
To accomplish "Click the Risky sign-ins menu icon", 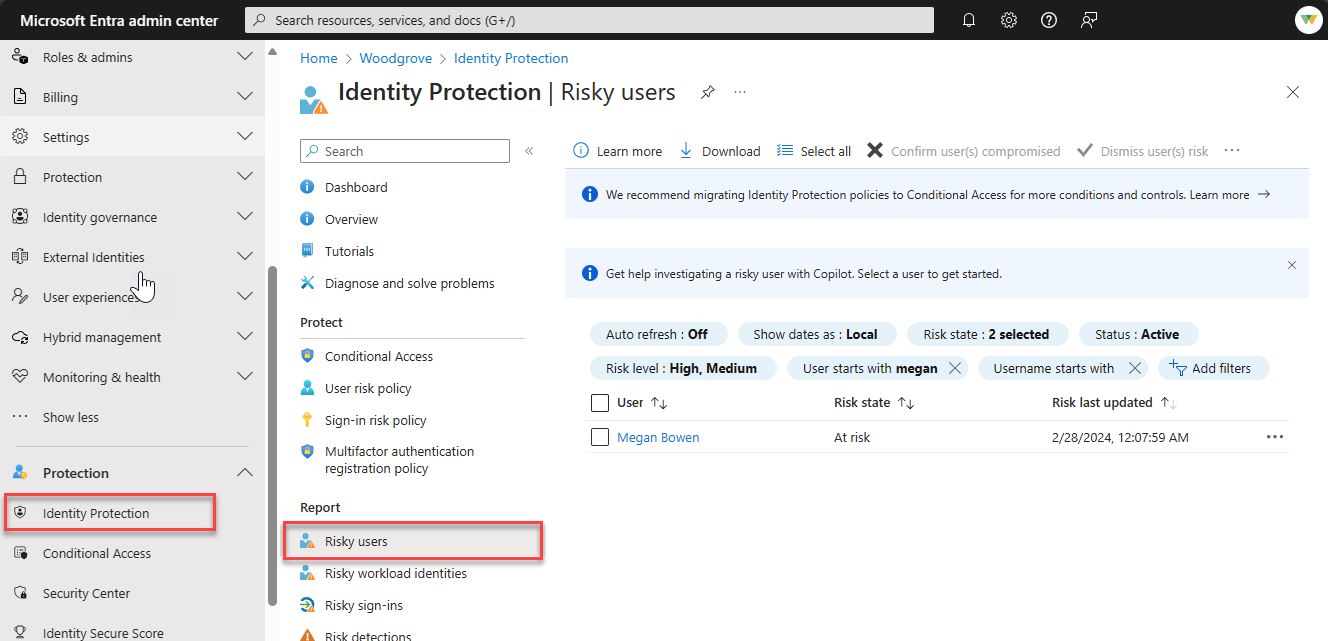I will point(308,605).
